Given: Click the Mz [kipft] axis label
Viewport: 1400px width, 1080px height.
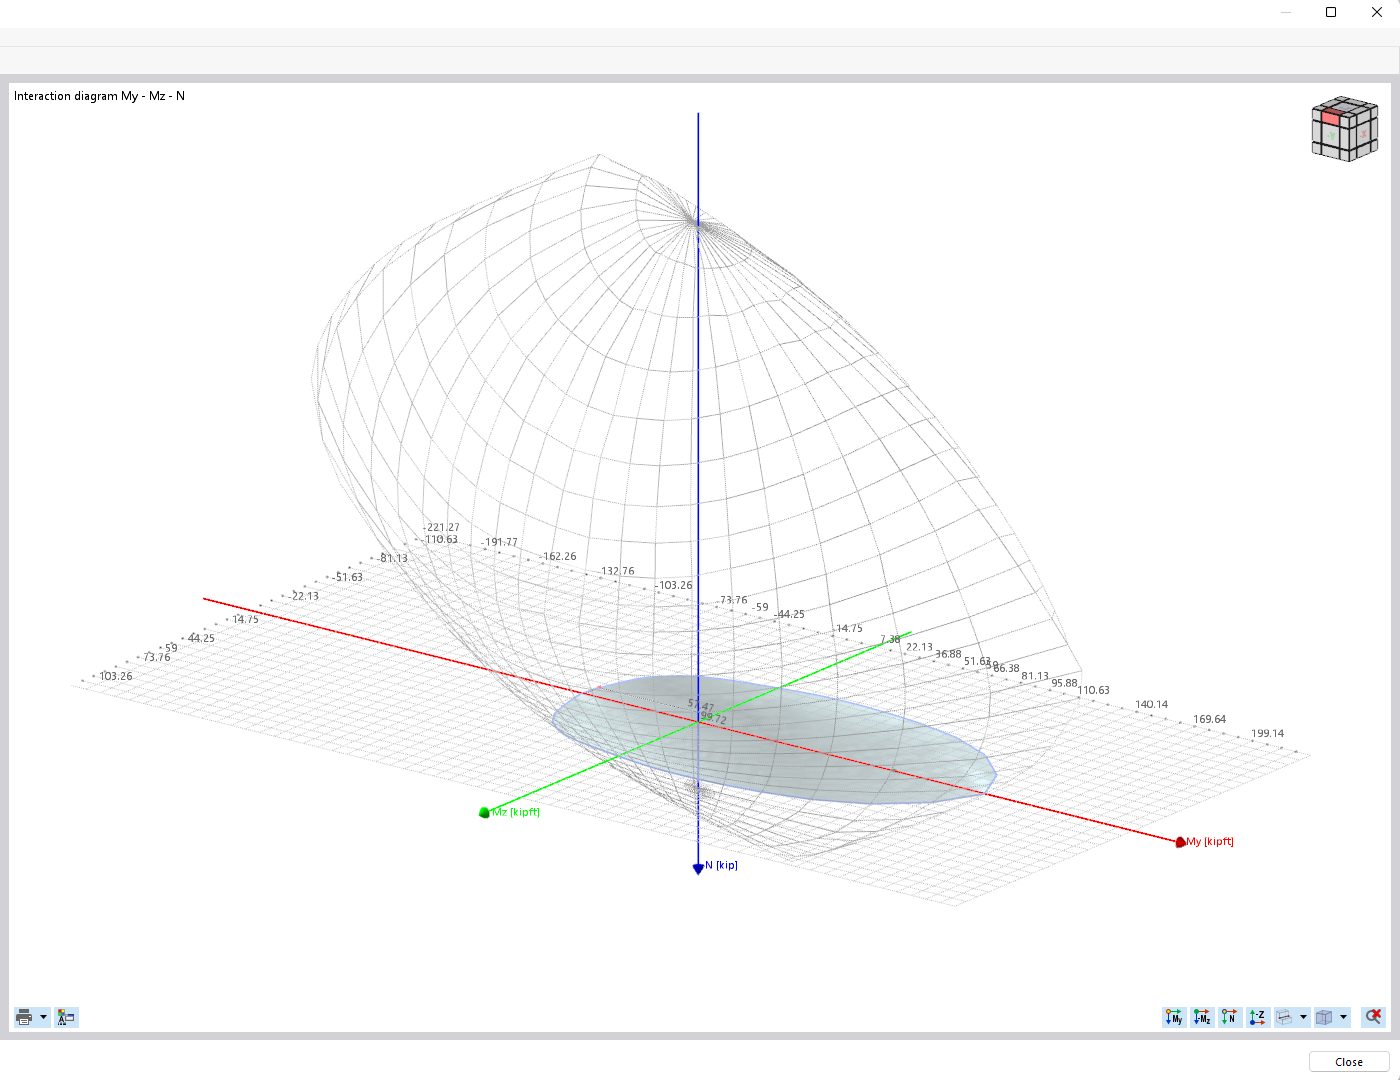Looking at the screenshot, I should coord(516,812).
